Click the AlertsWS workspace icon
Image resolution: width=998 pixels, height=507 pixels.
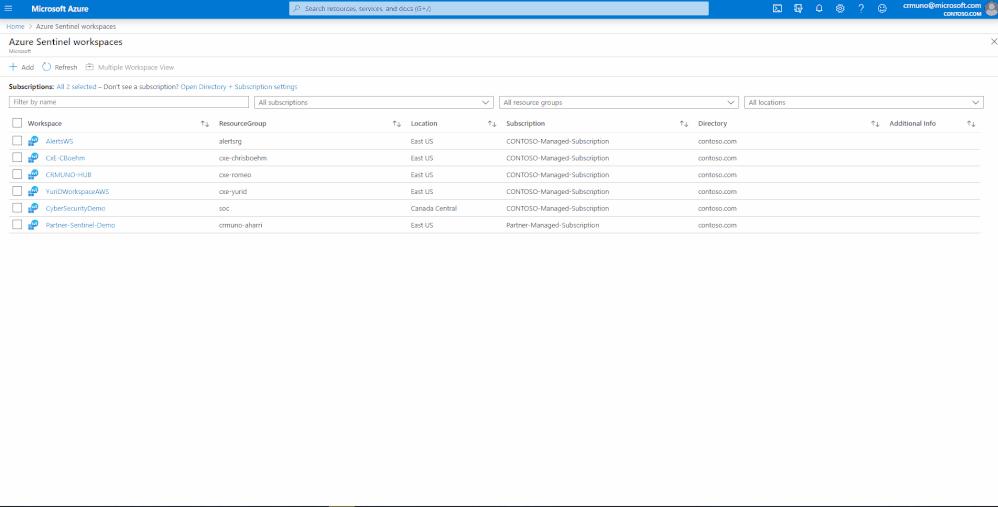[x=33, y=141]
